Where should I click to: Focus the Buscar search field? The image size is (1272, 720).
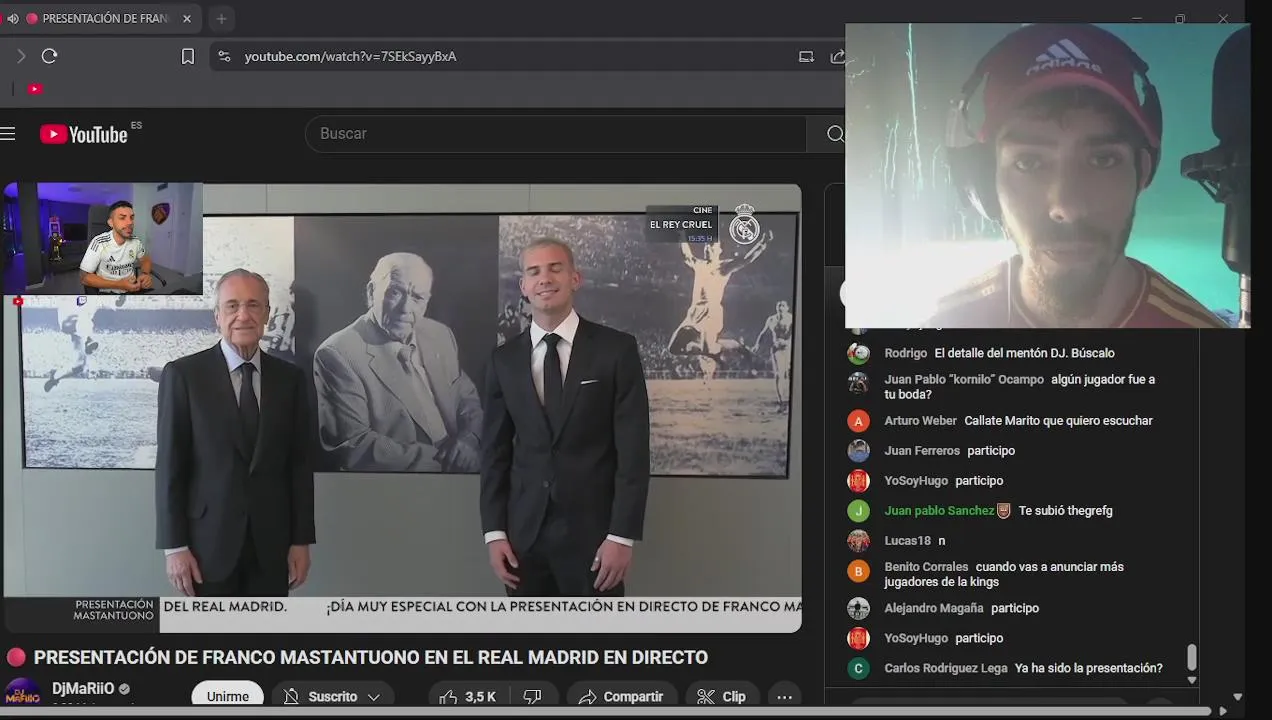pyautogui.click(x=555, y=134)
